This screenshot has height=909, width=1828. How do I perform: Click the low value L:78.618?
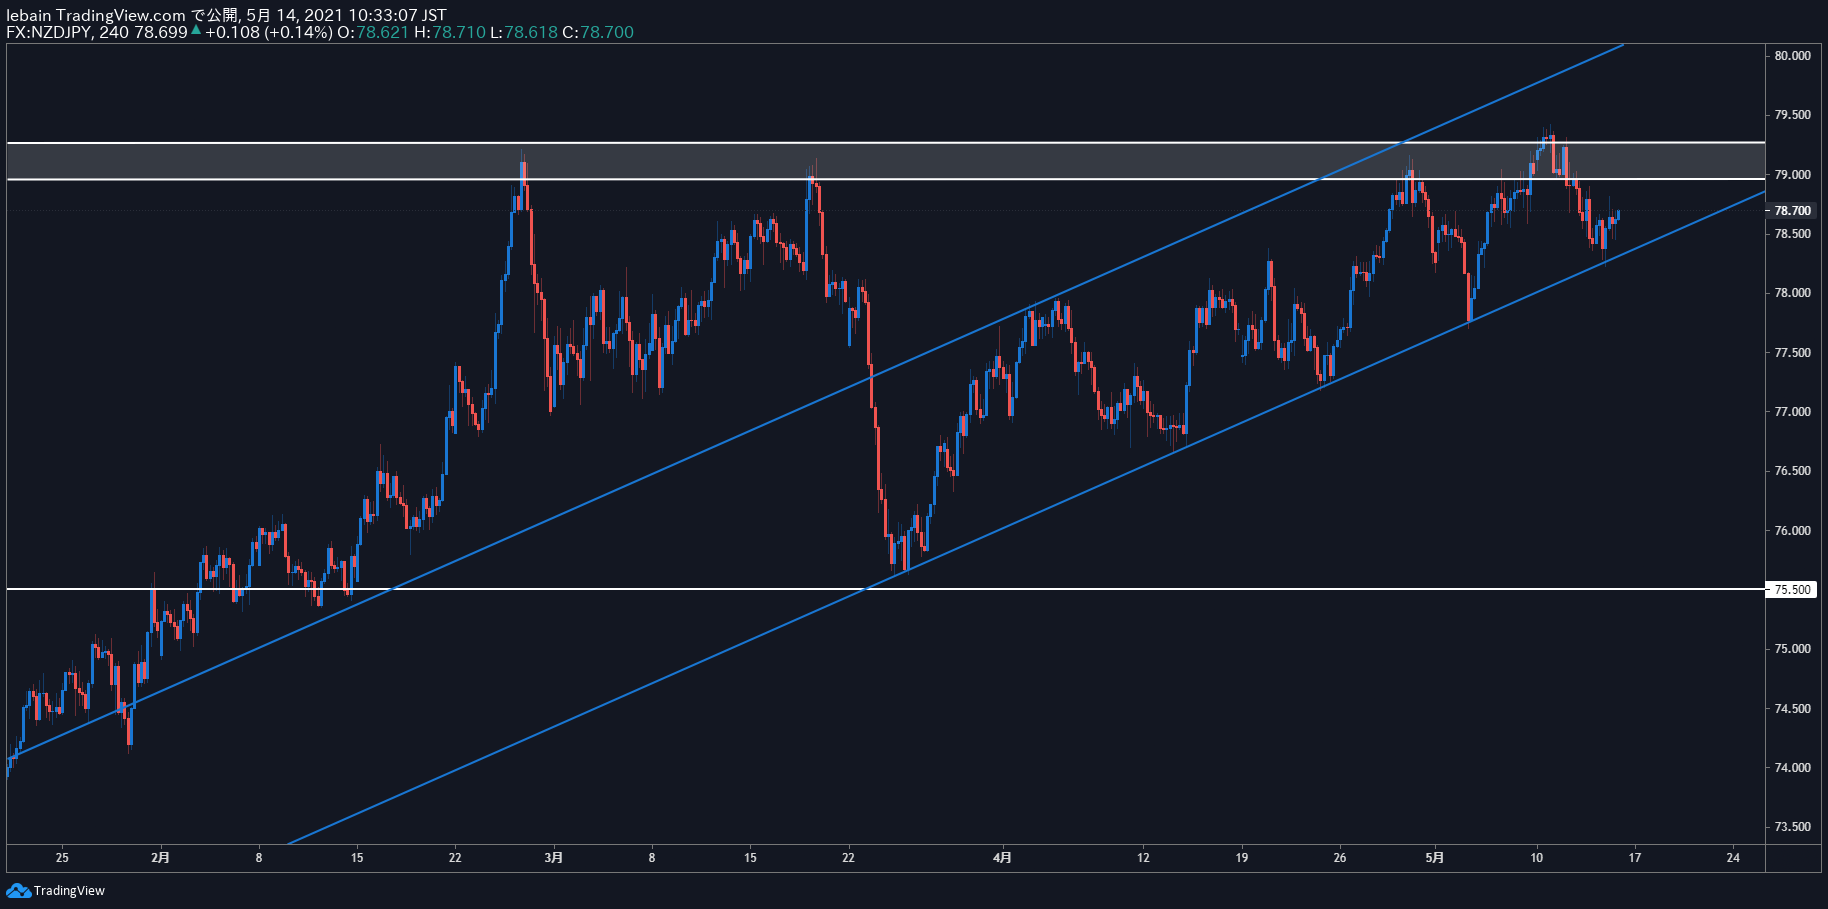(524, 32)
